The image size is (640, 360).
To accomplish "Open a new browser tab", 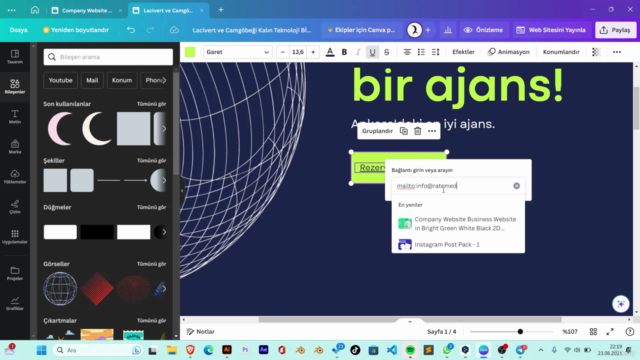I will click(x=221, y=10).
